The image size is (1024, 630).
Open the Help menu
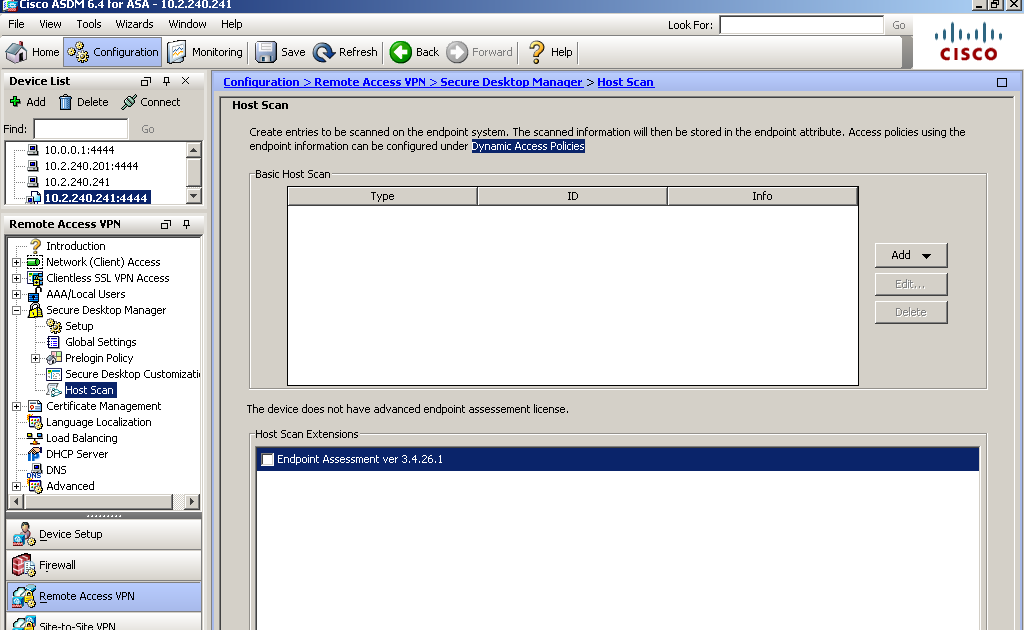[x=232, y=24]
